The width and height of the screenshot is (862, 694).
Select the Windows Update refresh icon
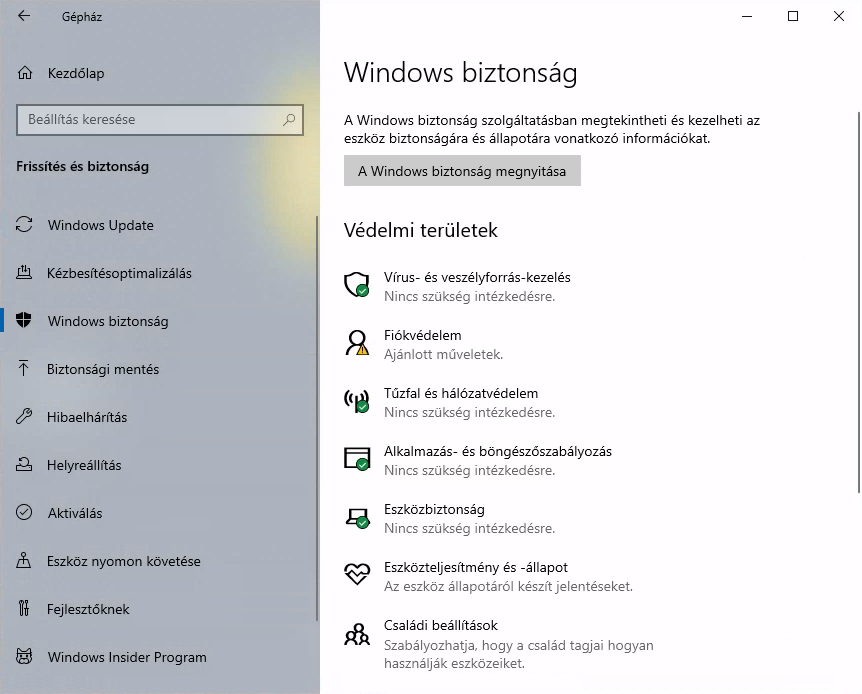coord(24,224)
